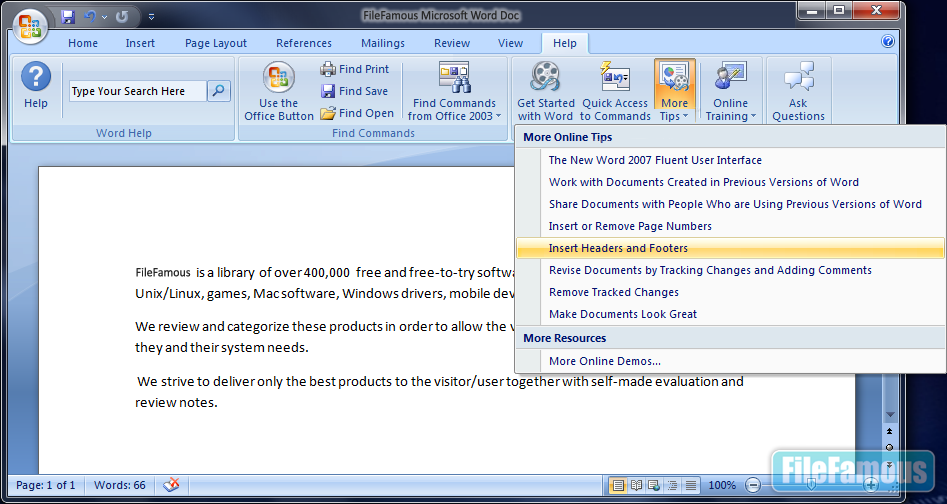Click paragraph starting 'We review and categorize'
The height and width of the screenshot is (504, 947).
coord(325,337)
